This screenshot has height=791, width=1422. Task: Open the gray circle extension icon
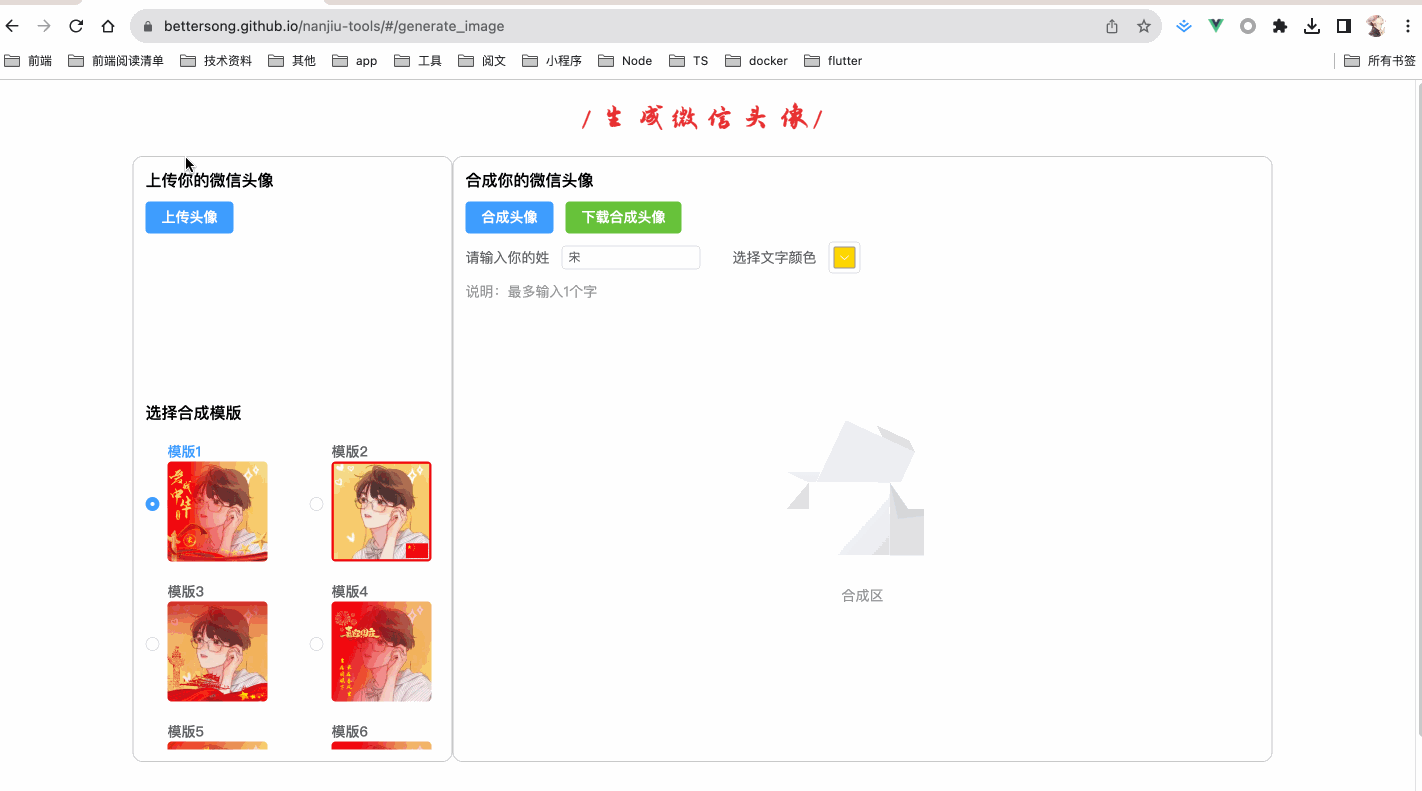pyautogui.click(x=1248, y=26)
